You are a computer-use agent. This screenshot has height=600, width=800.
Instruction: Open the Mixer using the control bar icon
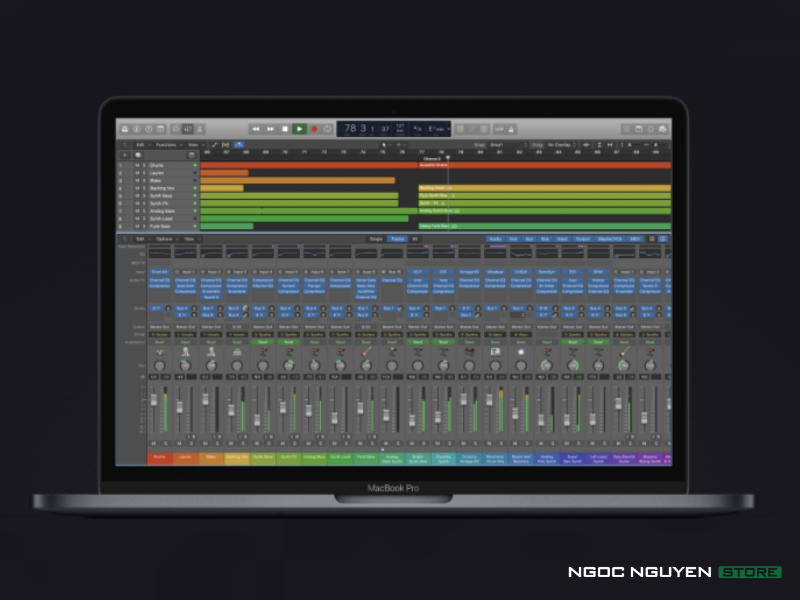pyautogui.click(x=187, y=129)
